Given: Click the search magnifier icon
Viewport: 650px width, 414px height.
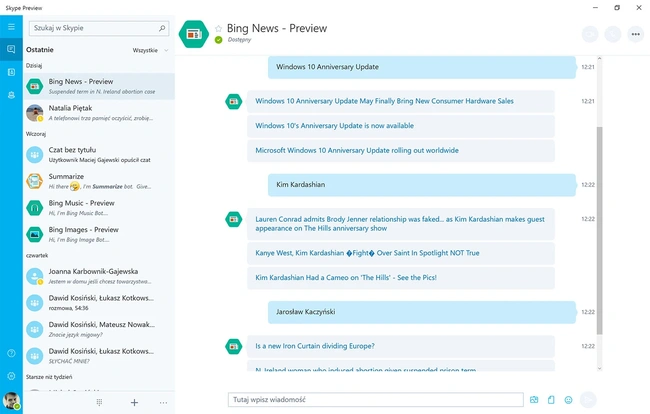Looking at the screenshot, I should (x=162, y=28).
